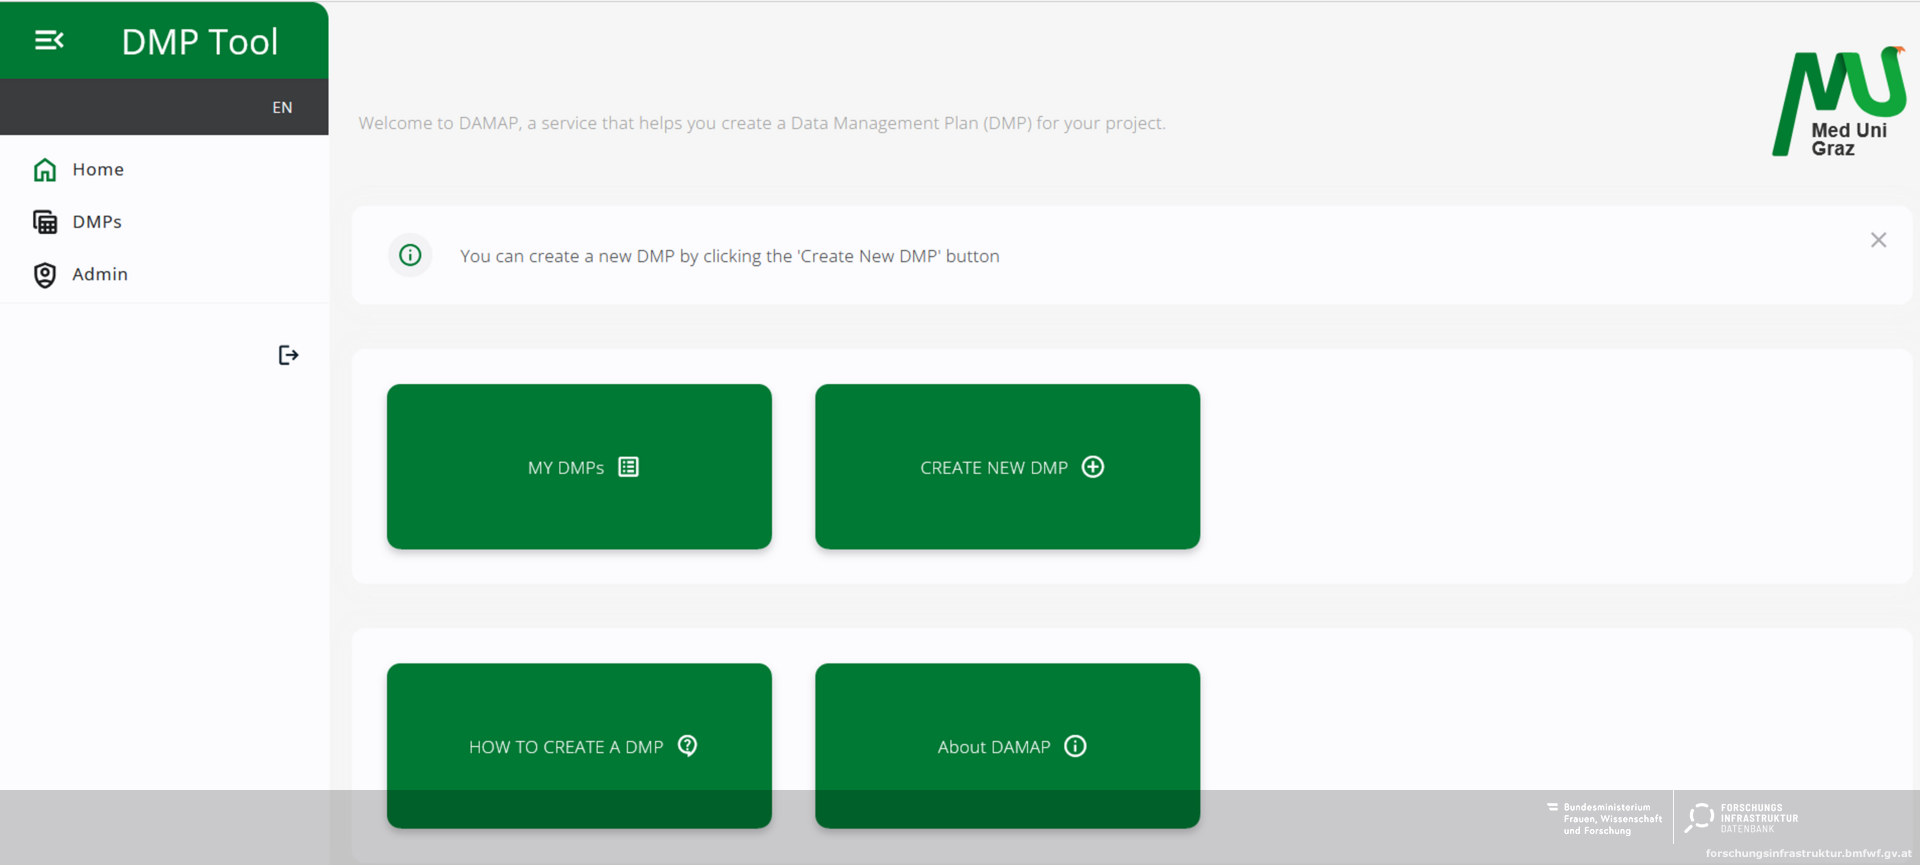Click the Home house icon
1920x865 pixels.
45,170
